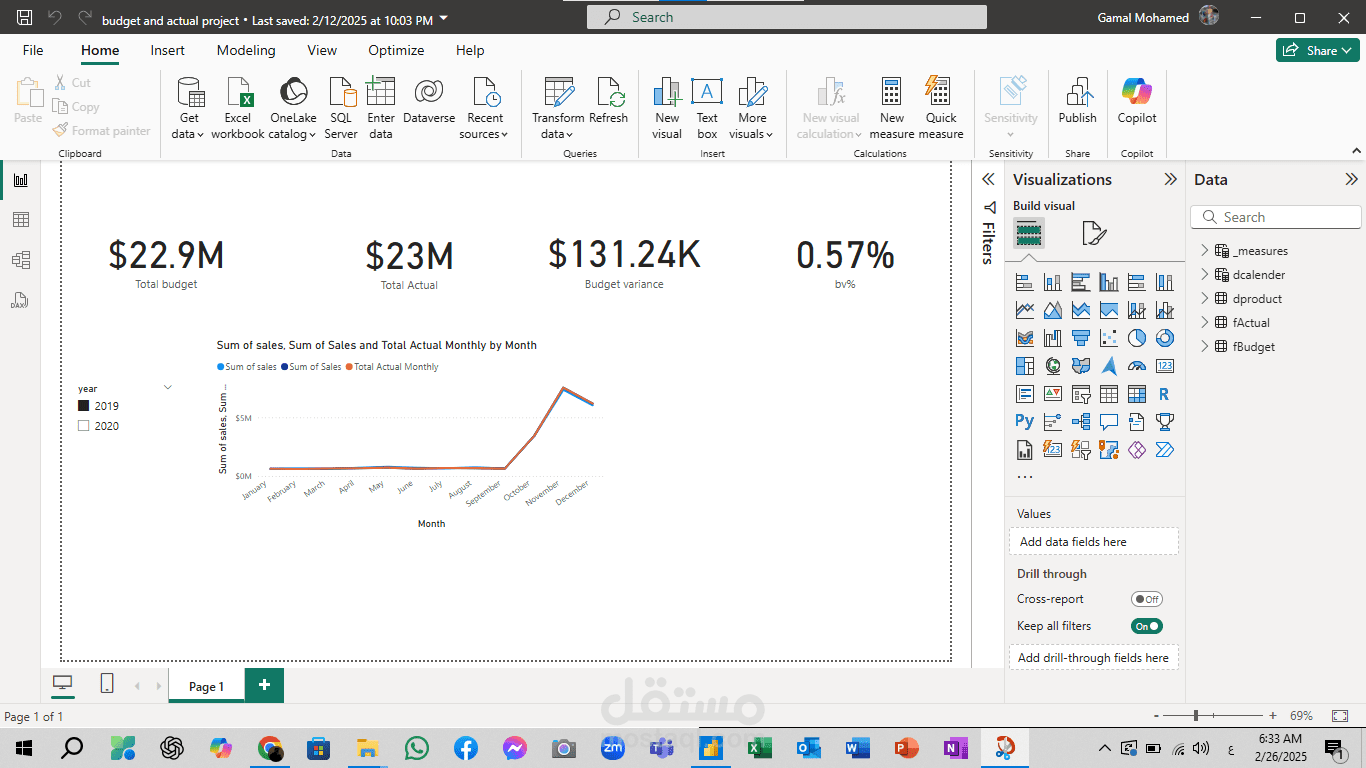Switch to the View ribbon tab

[322, 50]
